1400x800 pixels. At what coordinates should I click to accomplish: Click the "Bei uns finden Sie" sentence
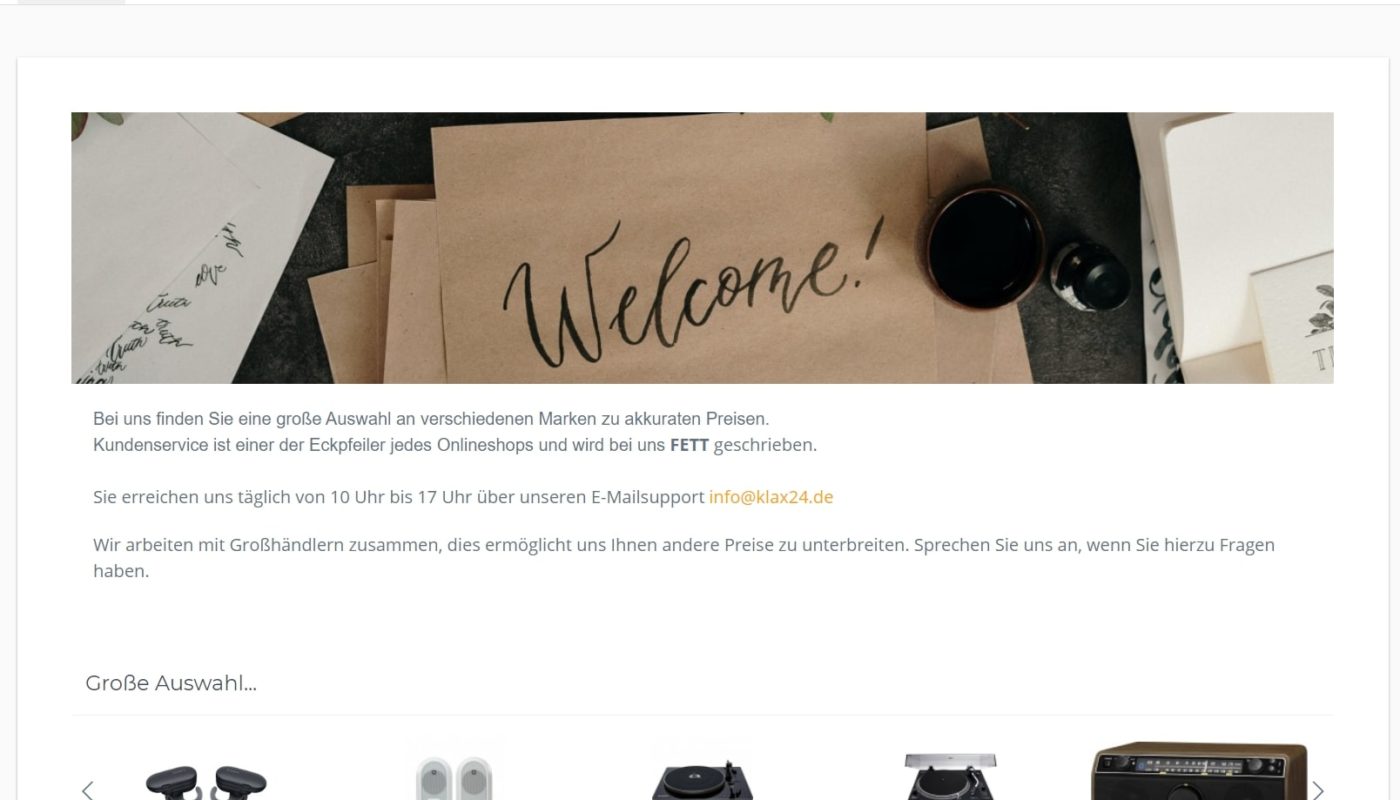coord(431,418)
